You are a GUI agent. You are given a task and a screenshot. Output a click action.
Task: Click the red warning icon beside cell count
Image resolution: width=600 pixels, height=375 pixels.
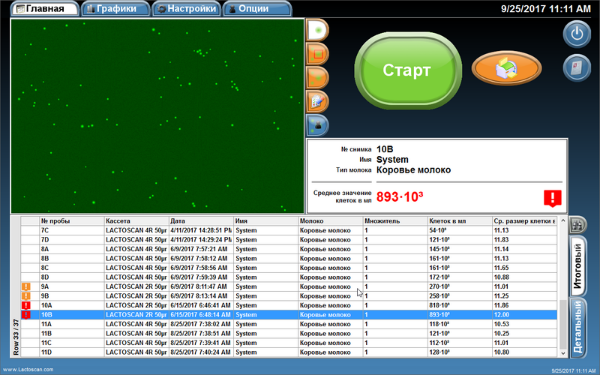pyautogui.click(x=553, y=198)
